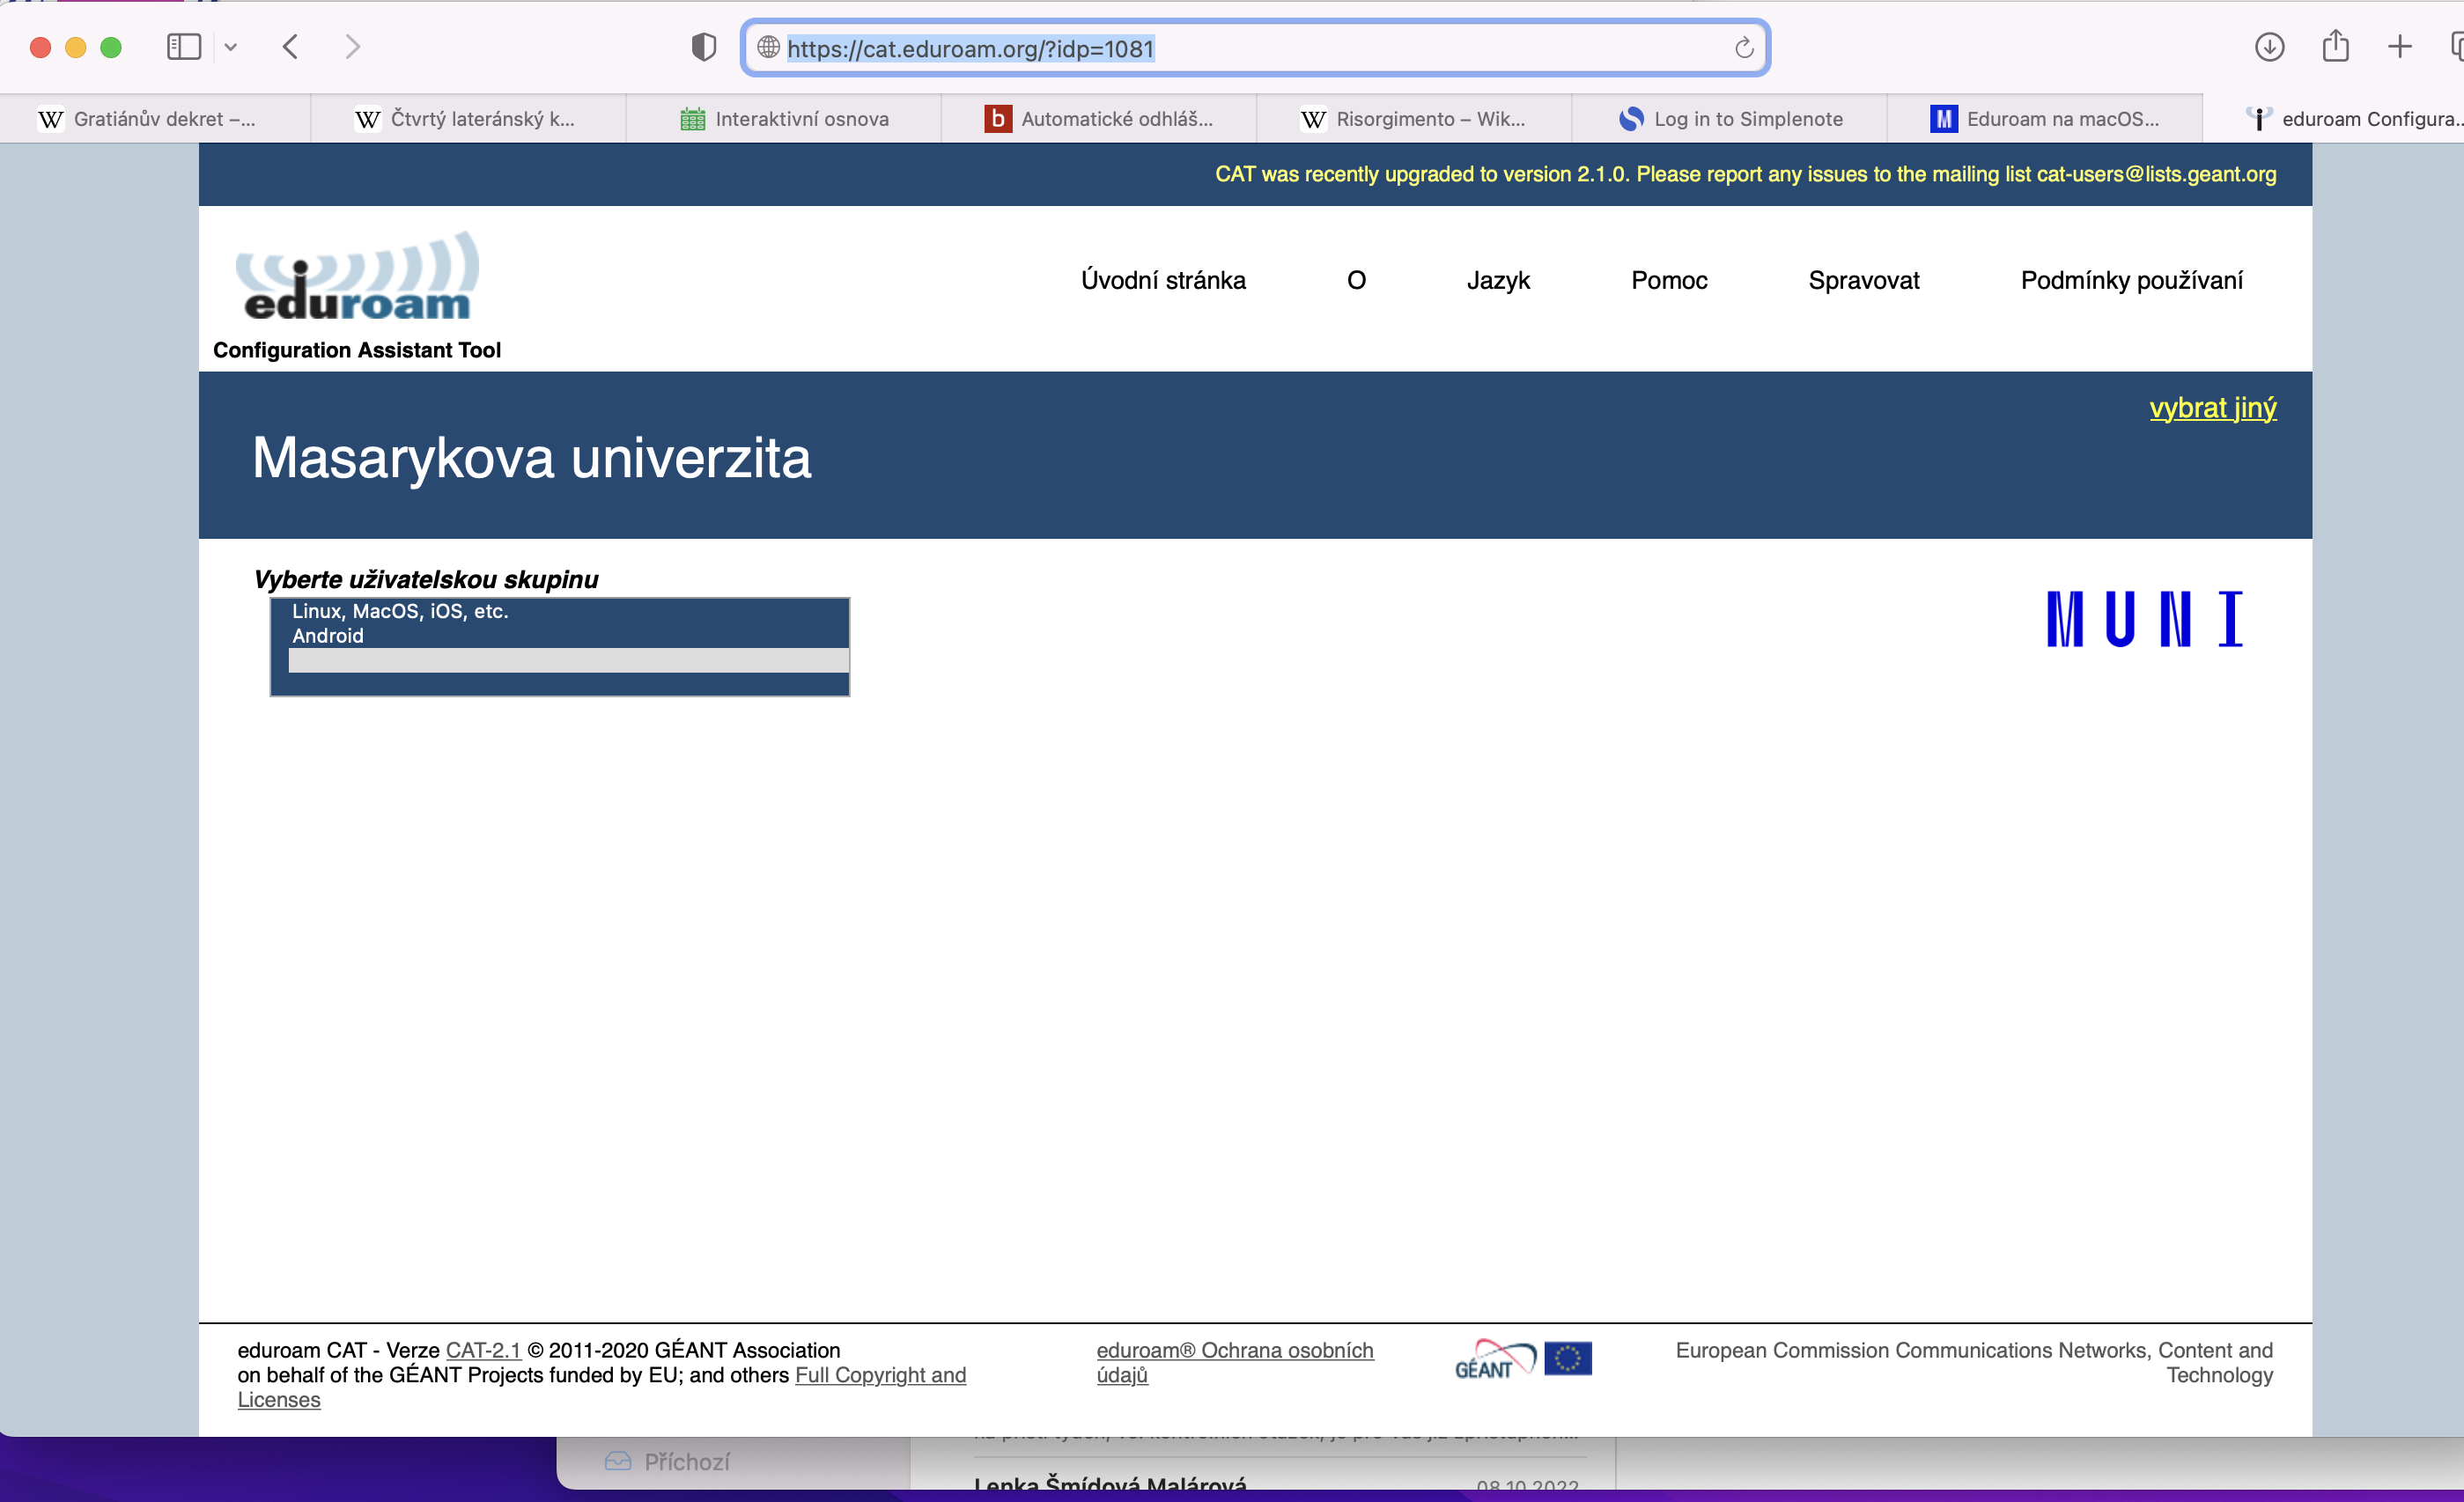This screenshot has height=1502, width=2464.
Task: Switch to the Gratiánův dekret tab
Action: (156, 119)
